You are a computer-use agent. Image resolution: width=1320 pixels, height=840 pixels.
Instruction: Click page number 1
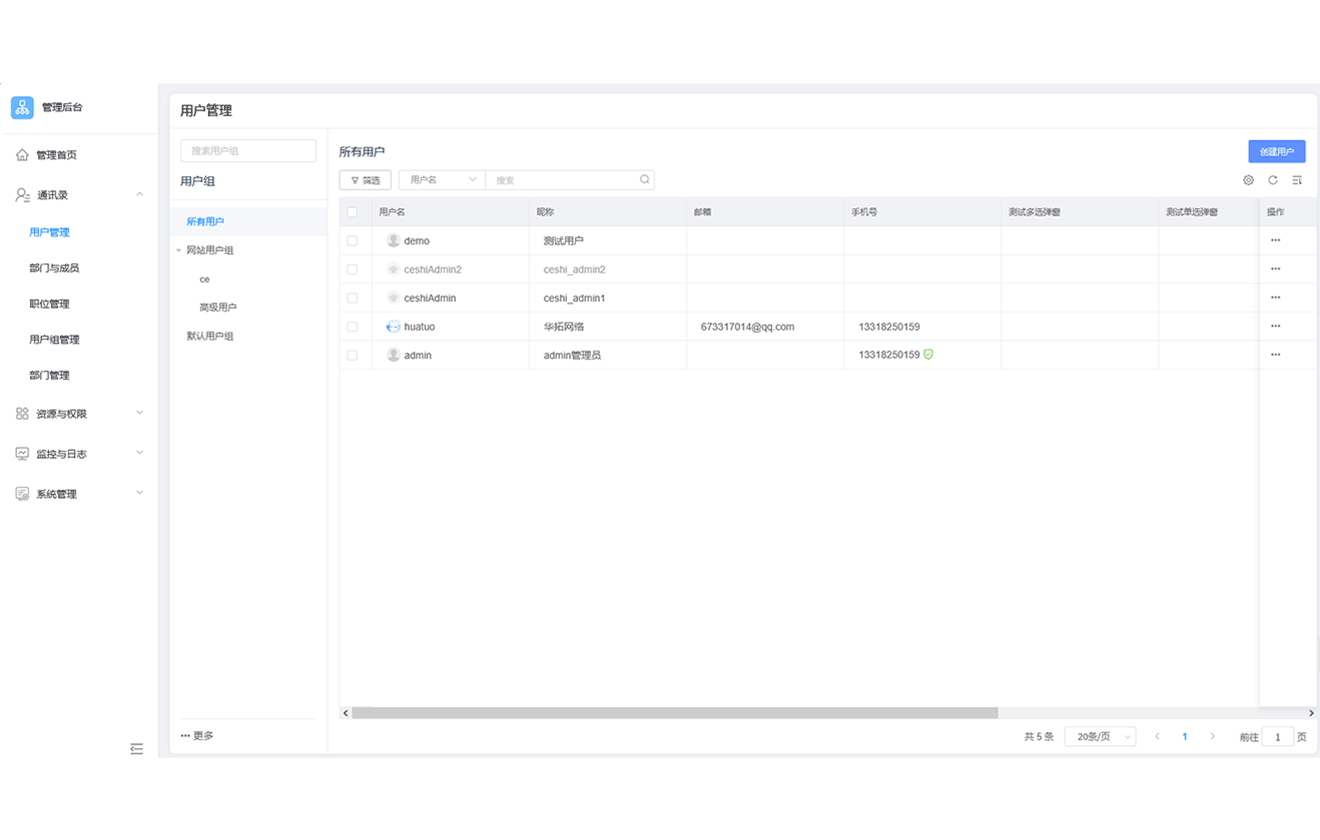[1185, 737]
